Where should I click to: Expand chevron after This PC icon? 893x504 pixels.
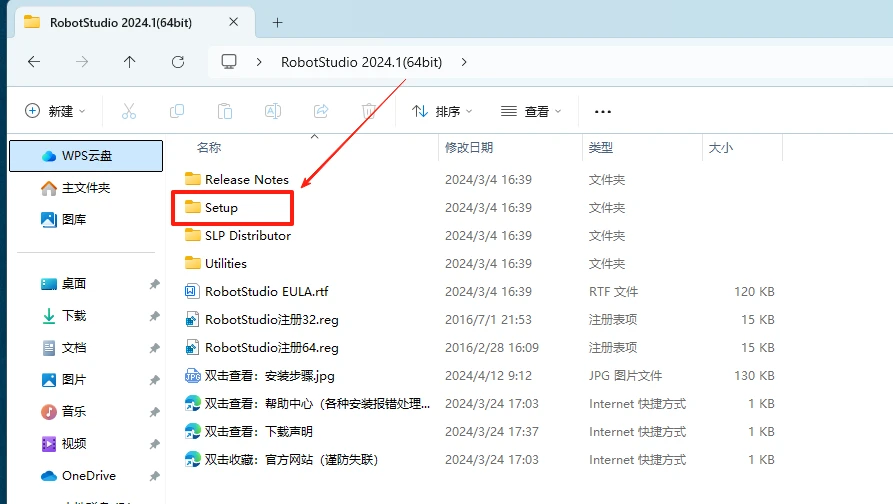coord(259,62)
